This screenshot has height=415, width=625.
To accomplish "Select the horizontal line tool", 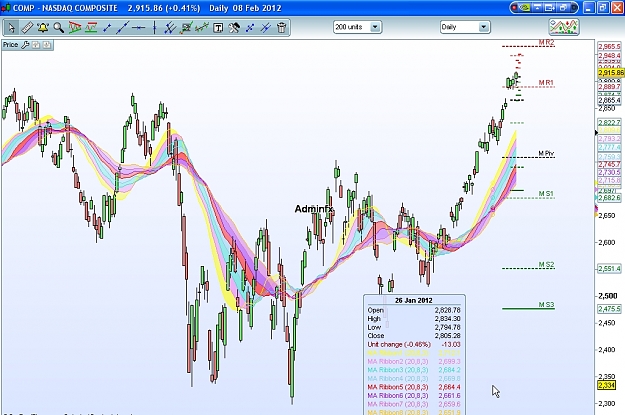I will (x=138, y=28).
